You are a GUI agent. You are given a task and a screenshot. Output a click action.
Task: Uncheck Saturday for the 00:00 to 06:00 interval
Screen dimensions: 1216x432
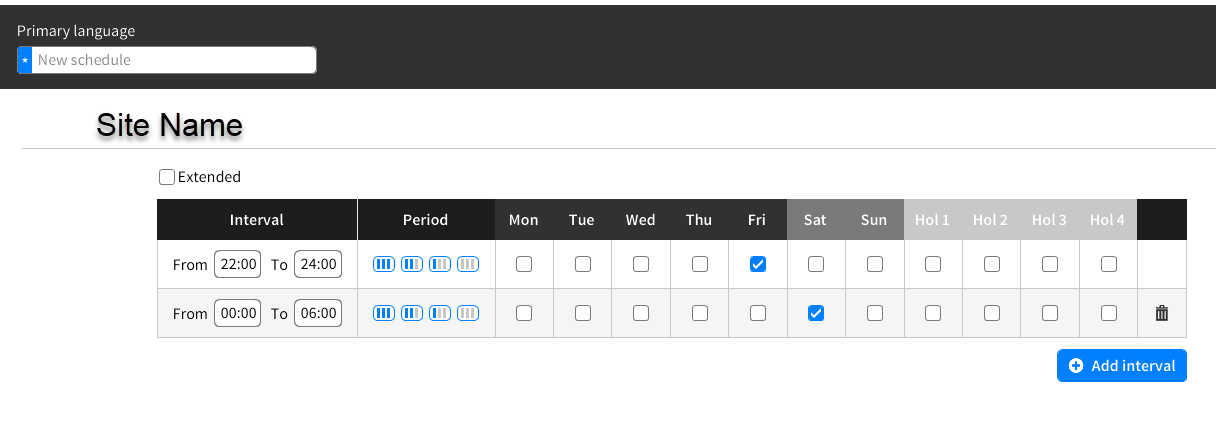pos(816,313)
